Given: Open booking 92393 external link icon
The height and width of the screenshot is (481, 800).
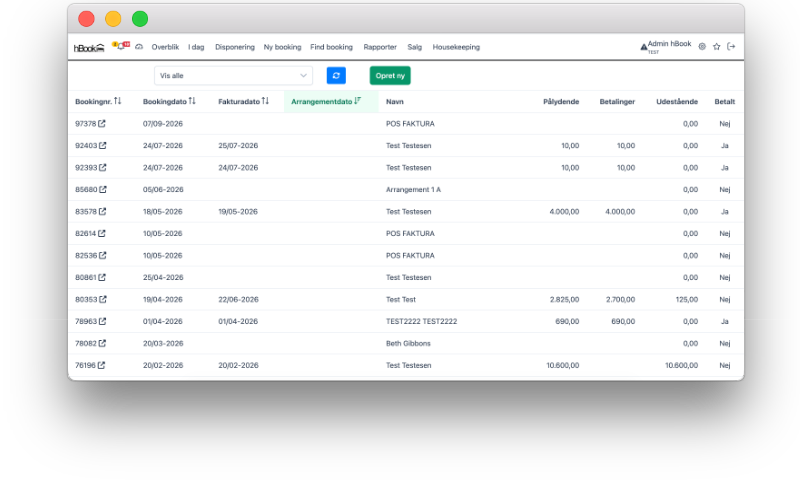Looking at the screenshot, I should click(x=103, y=167).
